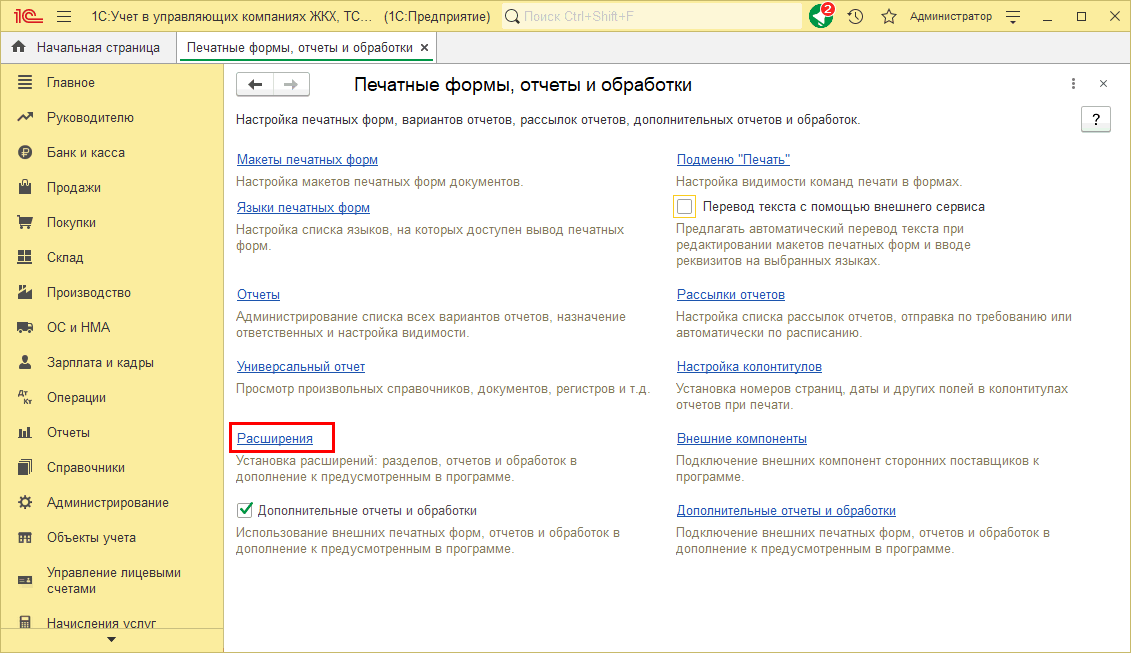Viewport: 1131px width, 653px height.
Task: Enable Перевод текста с помощью внешнего сервиса checkbox
Action: pyautogui.click(x=685, y=206)
